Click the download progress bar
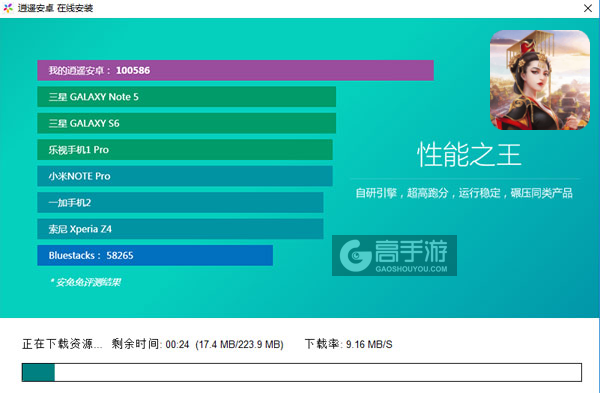Image resolution: width=600 pixels, height=393 pixels. click(302, 372)
